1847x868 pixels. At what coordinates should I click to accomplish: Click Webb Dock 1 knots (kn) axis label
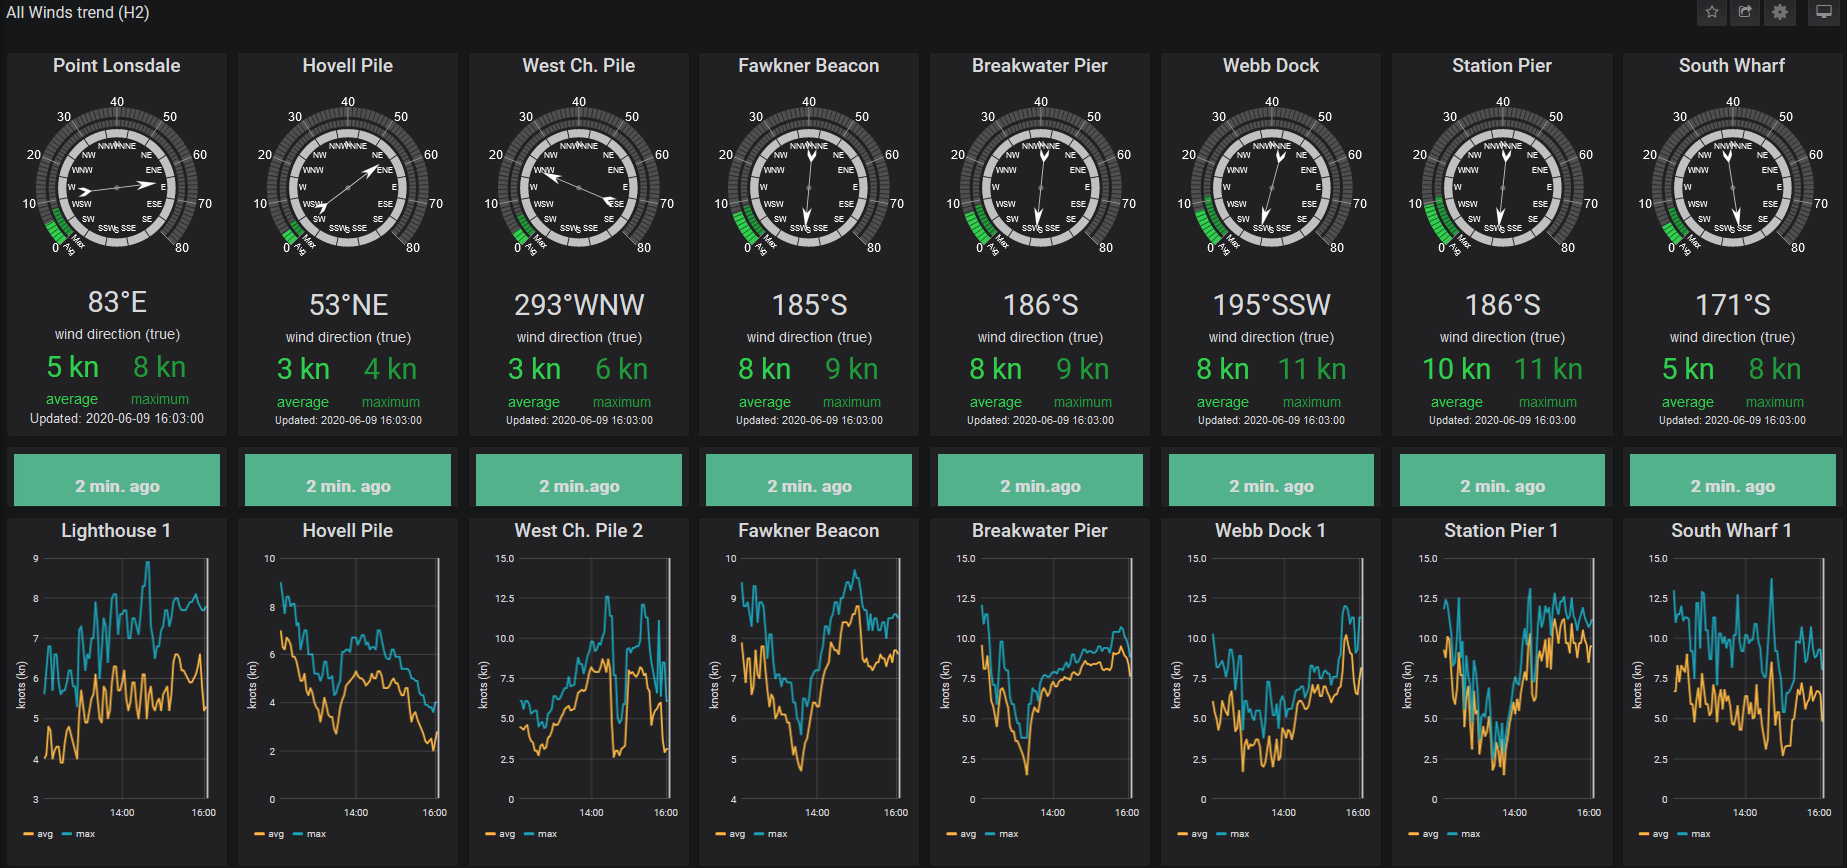tap(1176, 685)
